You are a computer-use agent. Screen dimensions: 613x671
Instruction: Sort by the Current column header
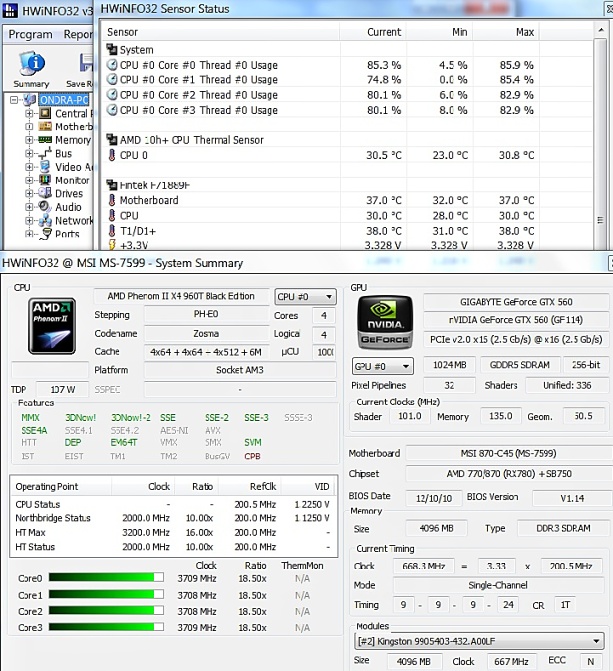373,32
